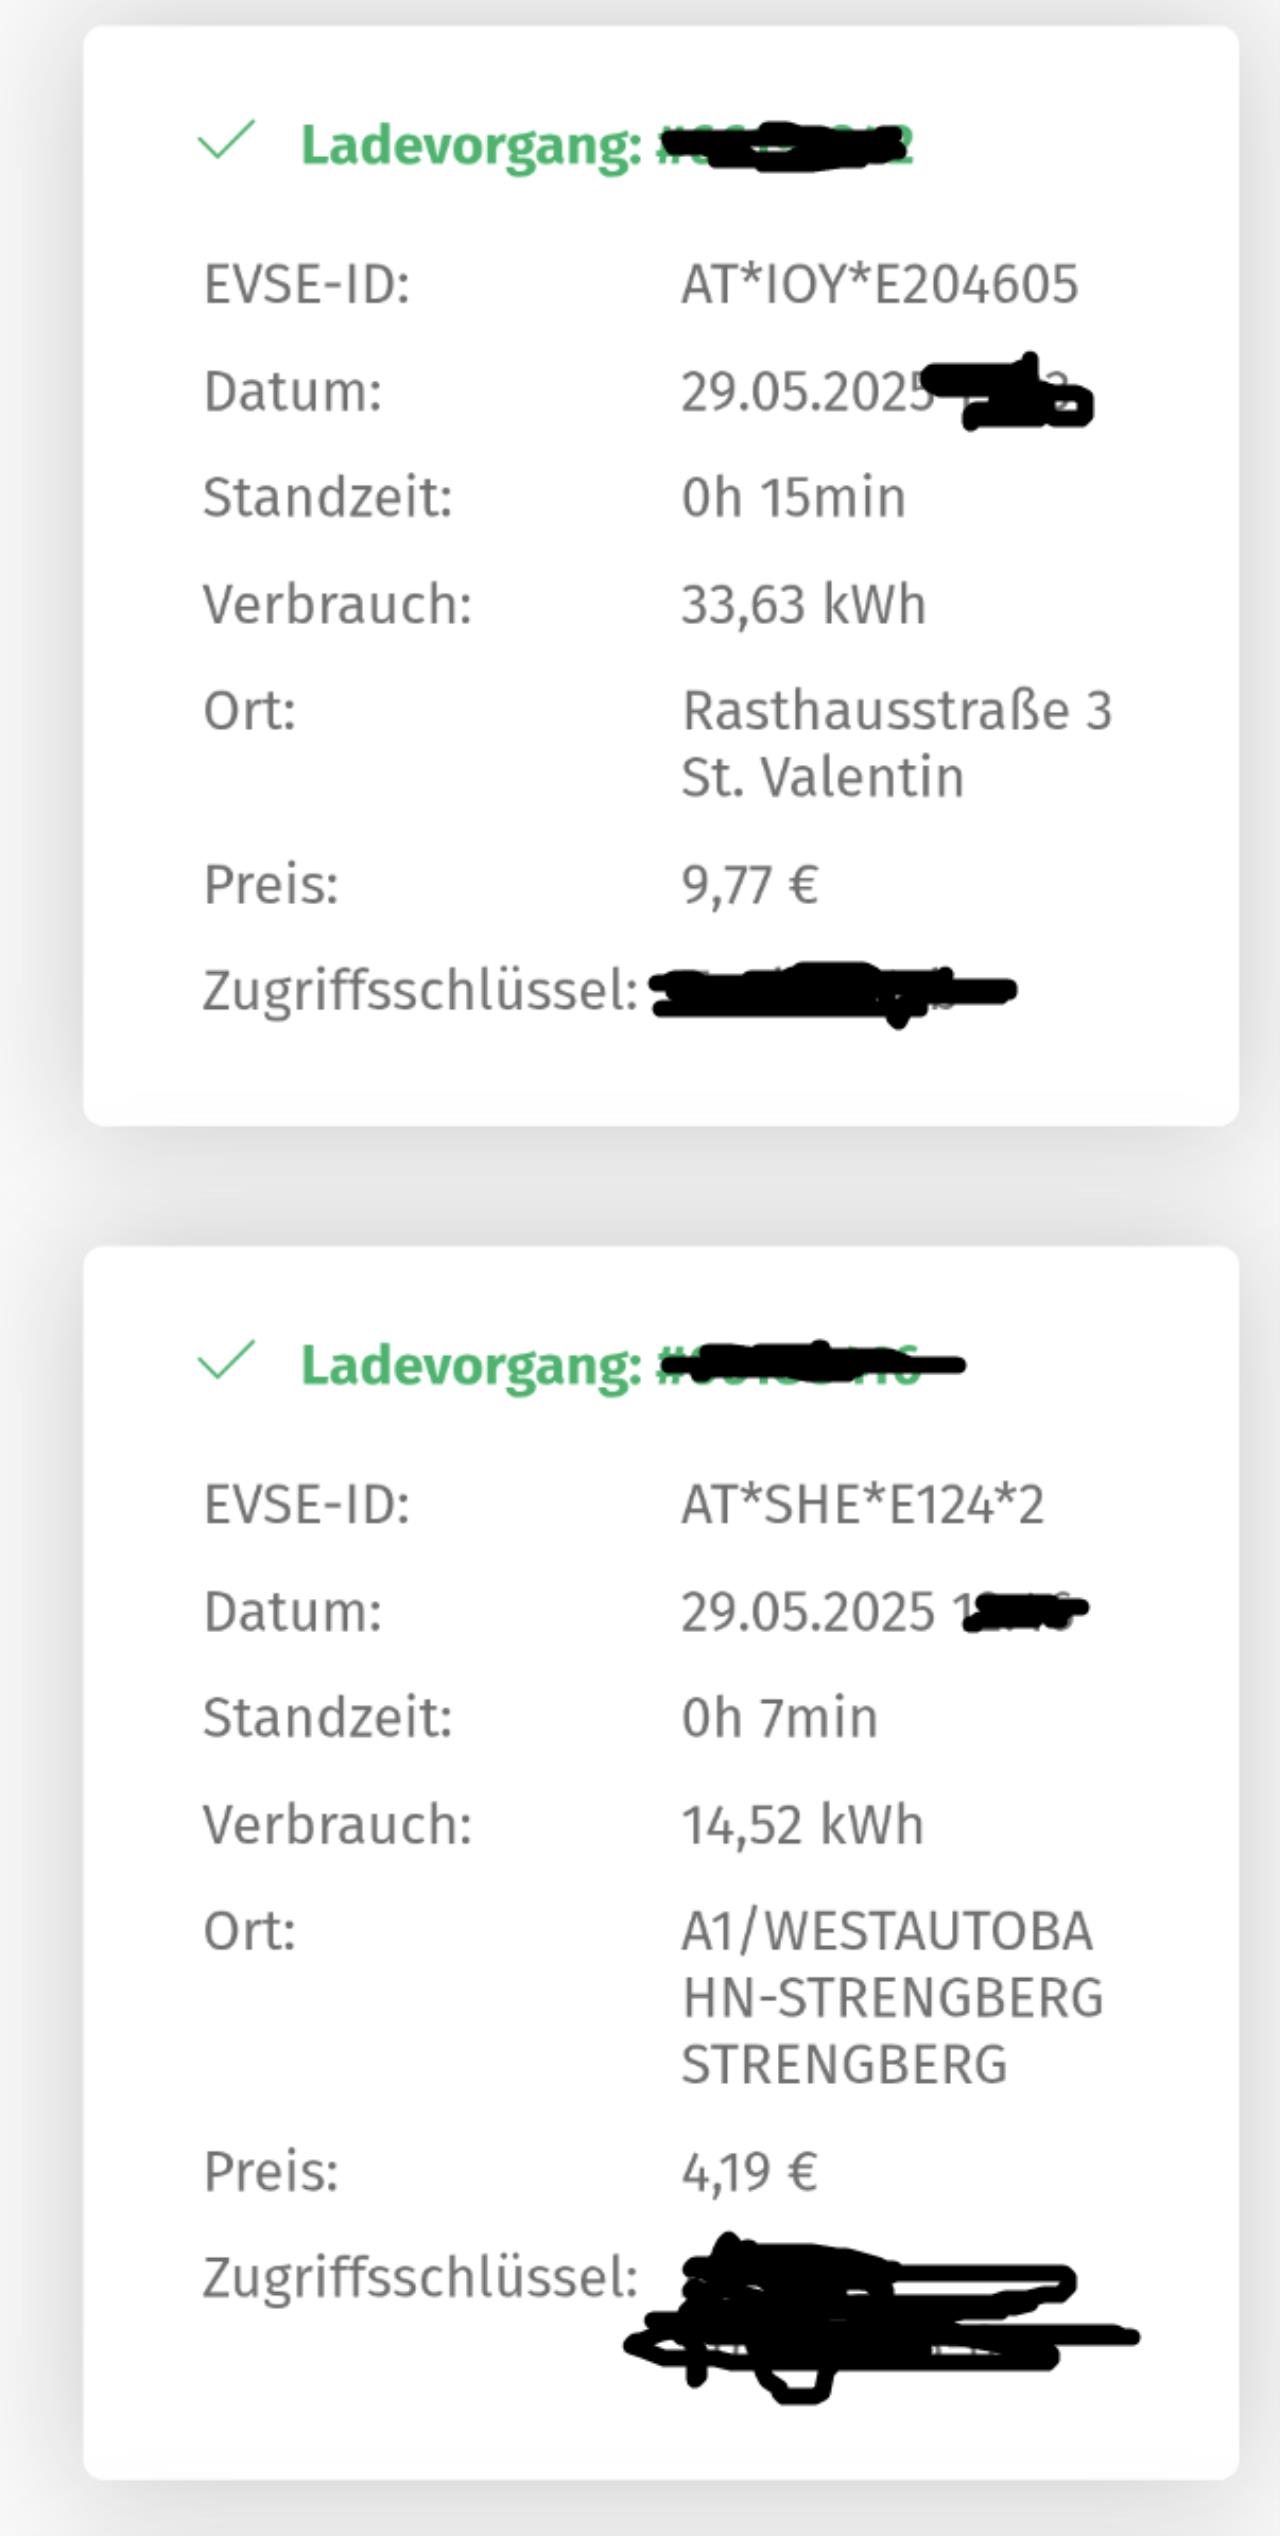Click the 4,19 € price value
1280x2536 pixels.
pos(750,2172)
